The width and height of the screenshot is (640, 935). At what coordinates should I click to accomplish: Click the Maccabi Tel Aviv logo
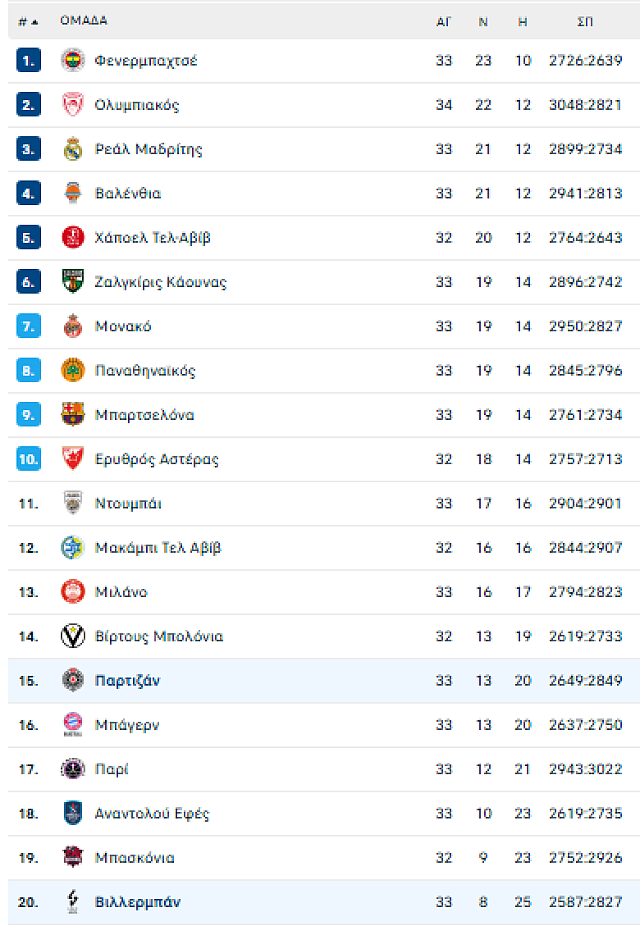(73, 548)
